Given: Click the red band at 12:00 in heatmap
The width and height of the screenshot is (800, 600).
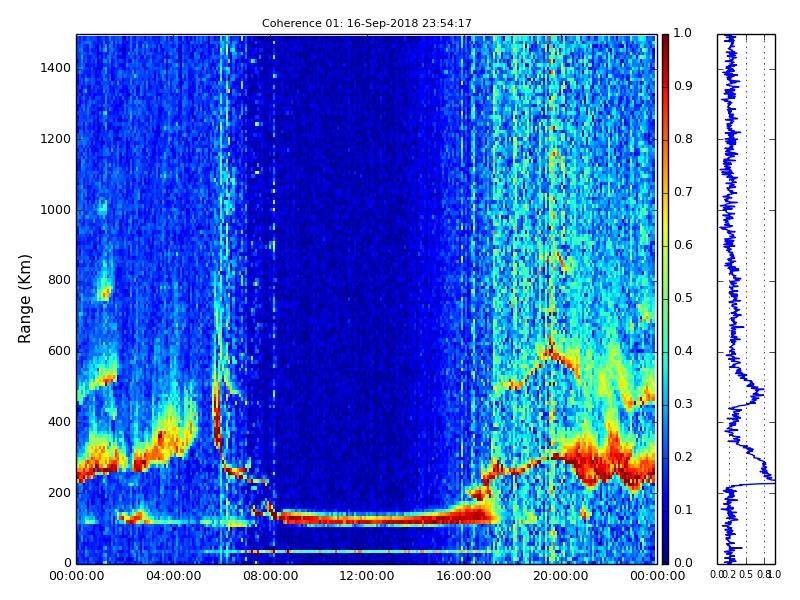Looking at the screenshot, I should pyautogui.click(x=367, y=519).
